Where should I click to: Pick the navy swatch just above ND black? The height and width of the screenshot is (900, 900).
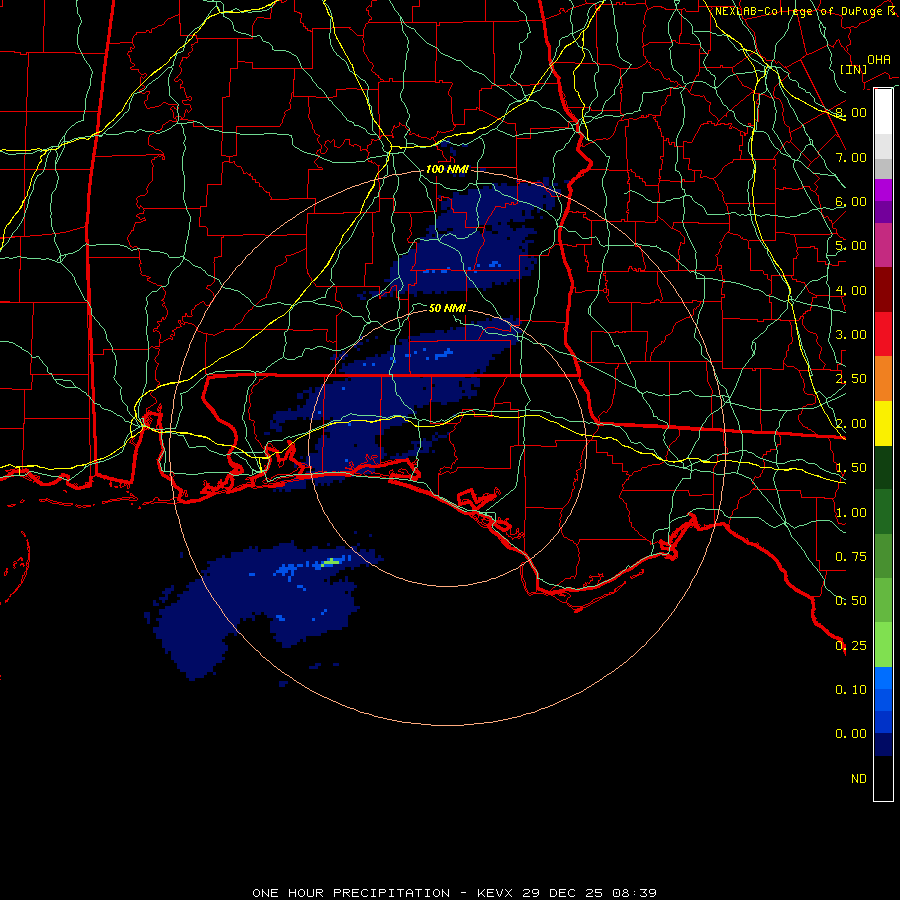coord(883,744)
